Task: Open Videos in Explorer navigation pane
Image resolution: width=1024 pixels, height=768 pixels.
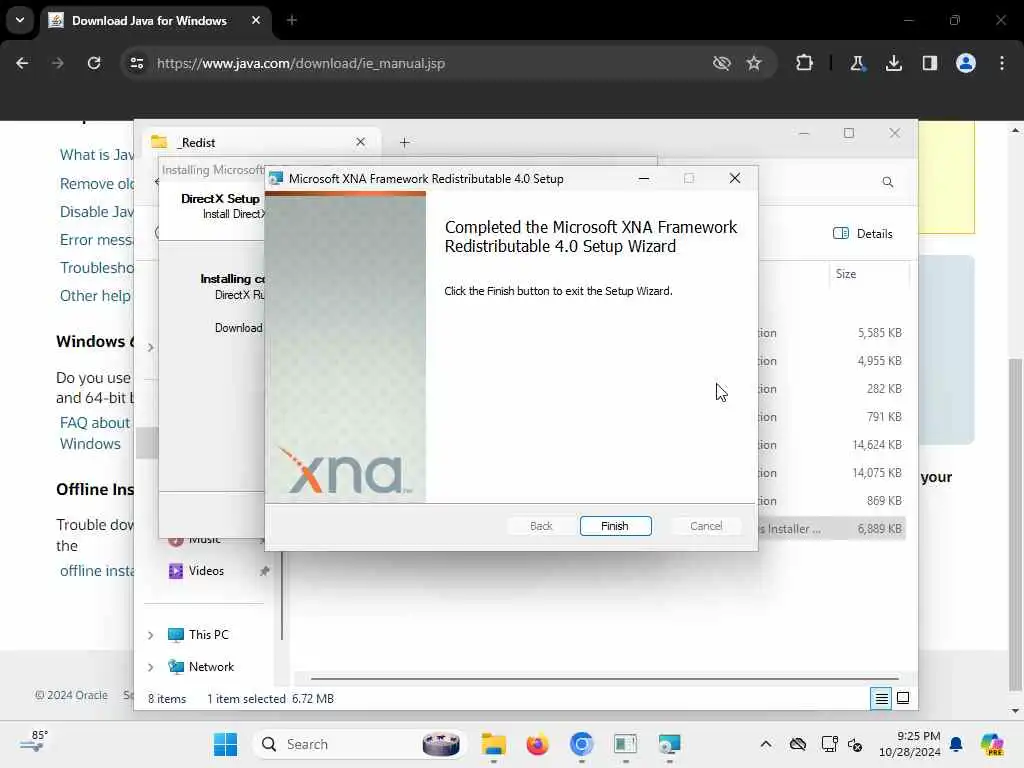Action: (206, 571)
